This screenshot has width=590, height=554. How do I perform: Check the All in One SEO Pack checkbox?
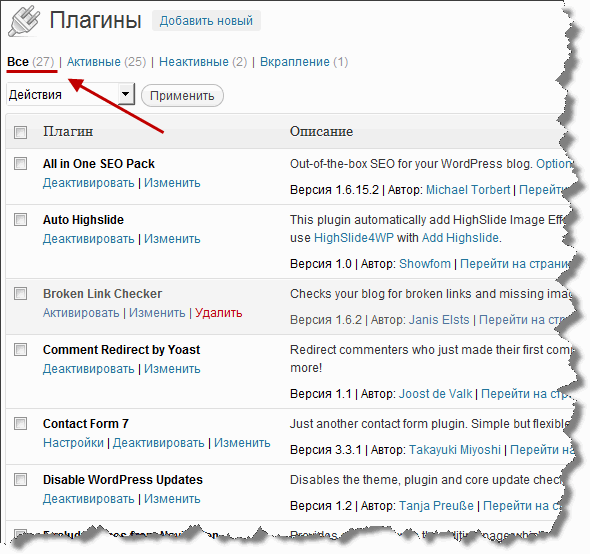20,164
